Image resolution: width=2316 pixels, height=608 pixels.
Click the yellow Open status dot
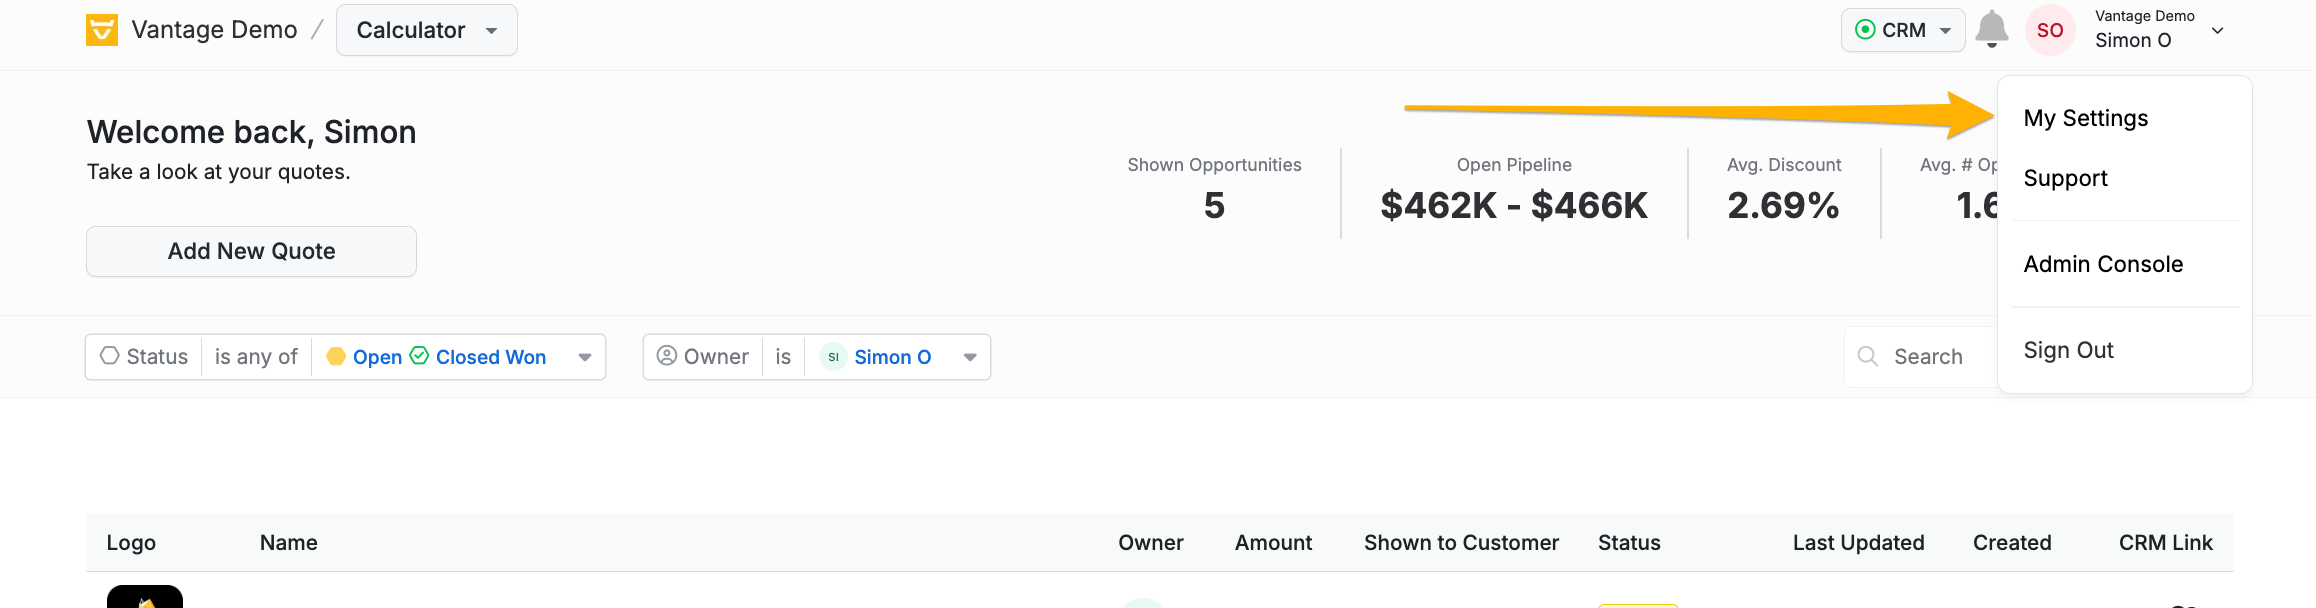[x=336, y=356]
